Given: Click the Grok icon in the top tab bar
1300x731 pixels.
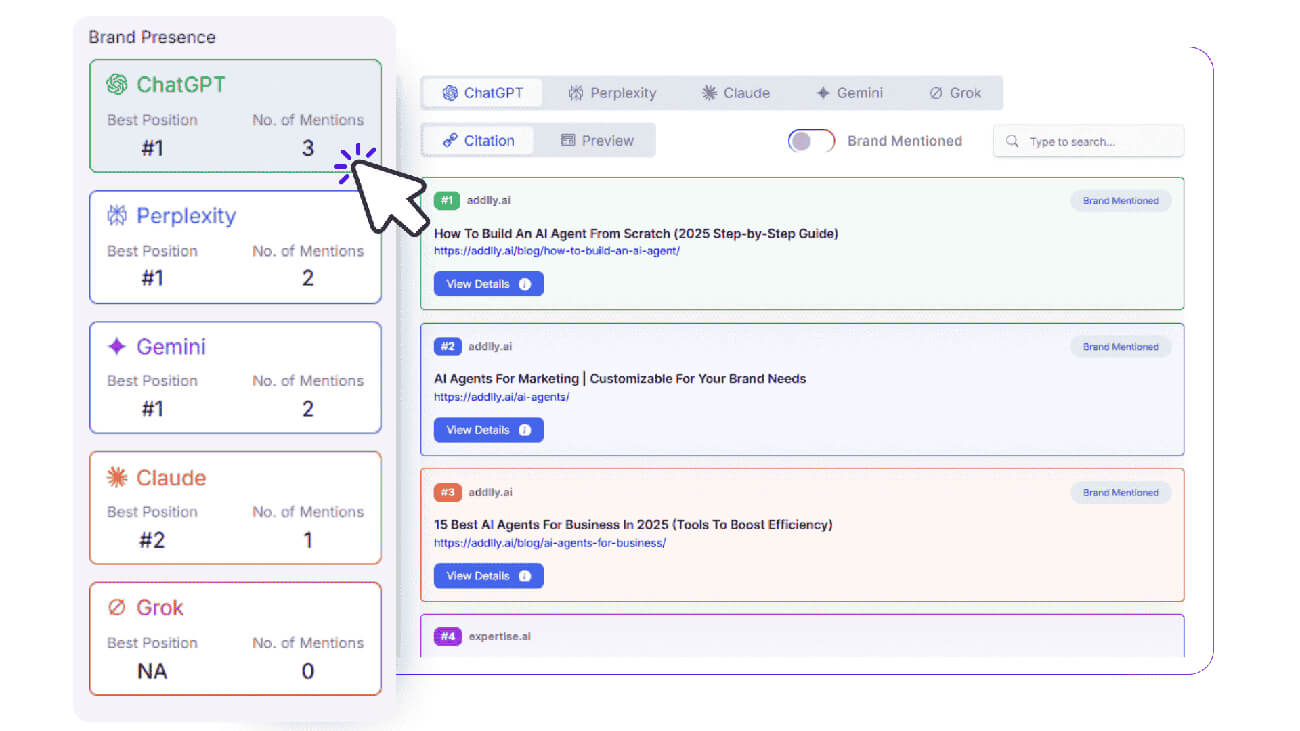Looking at the screenshot, I should pos(936,93).
